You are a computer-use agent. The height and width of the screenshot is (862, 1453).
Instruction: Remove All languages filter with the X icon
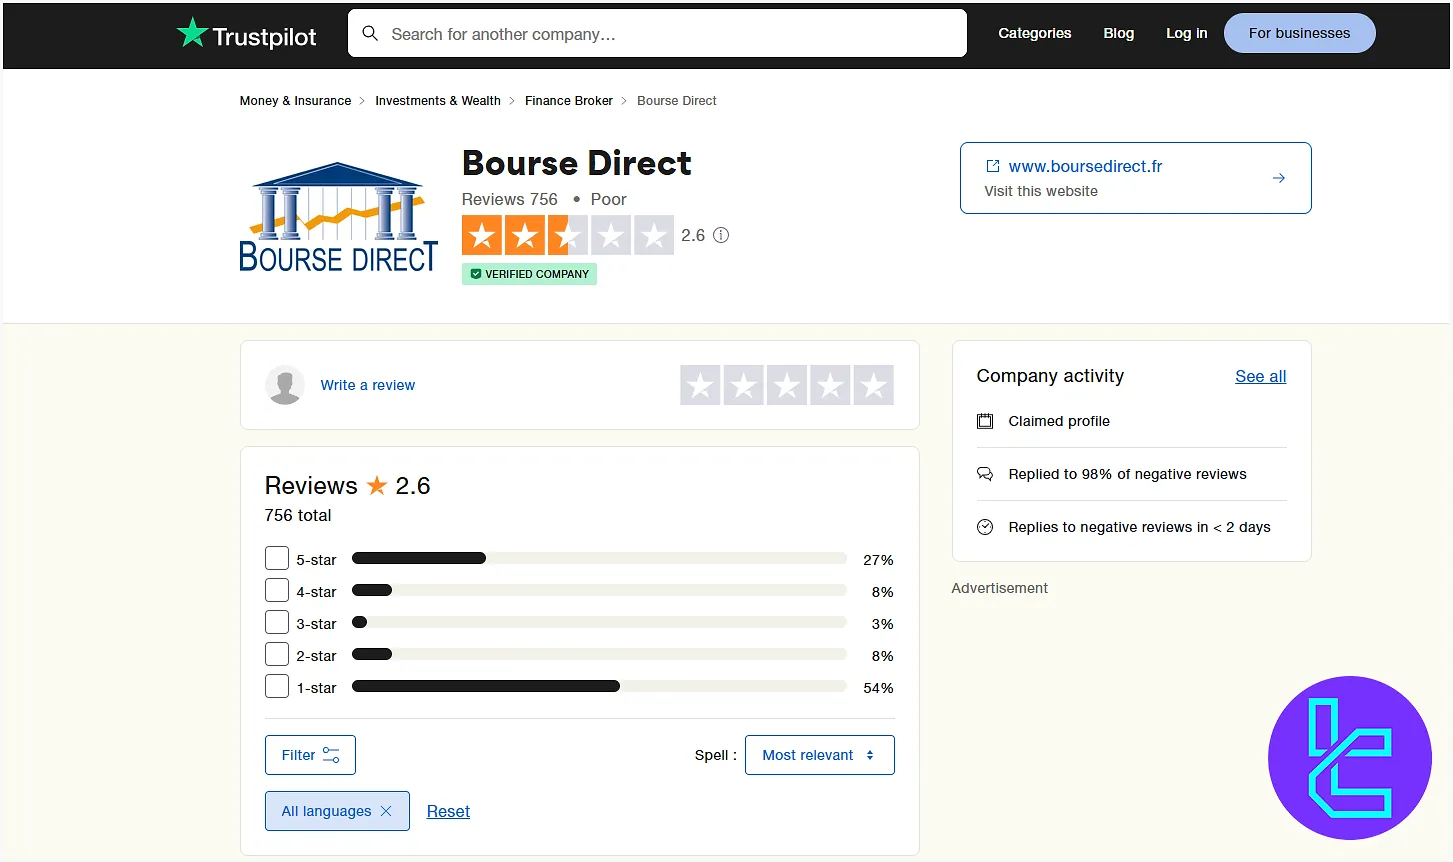coord(386,811)
